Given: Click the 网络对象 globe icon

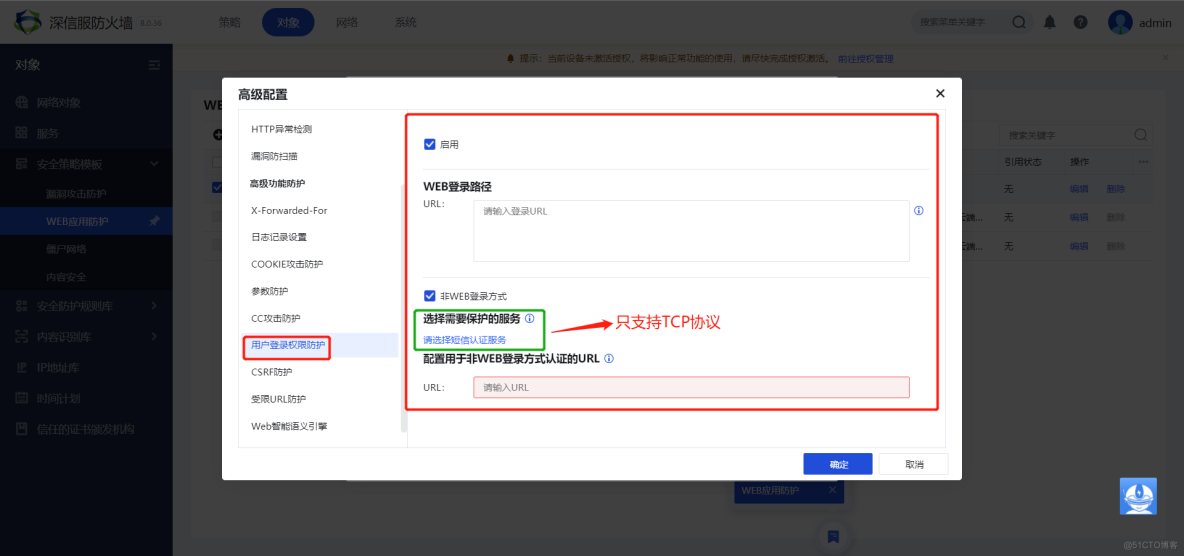Looking at the screenshot, I should coord(22,102).
